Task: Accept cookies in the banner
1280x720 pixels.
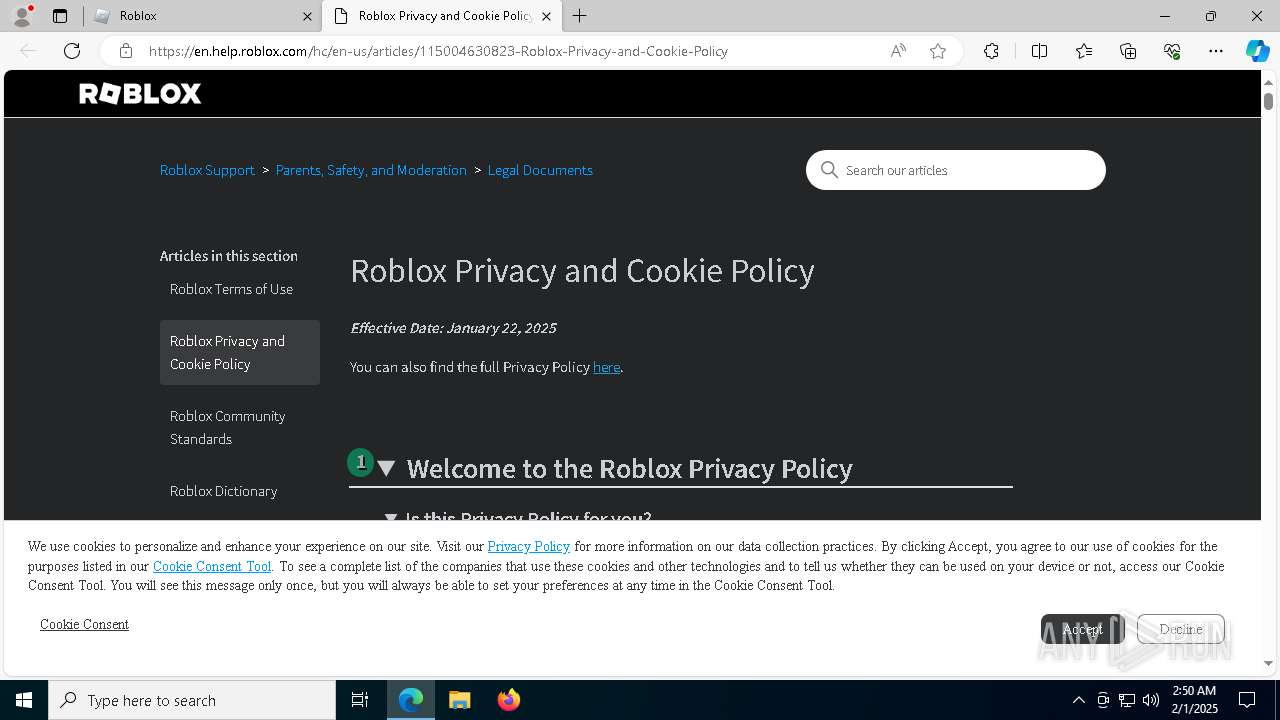Action: [x=1082, y=629]
